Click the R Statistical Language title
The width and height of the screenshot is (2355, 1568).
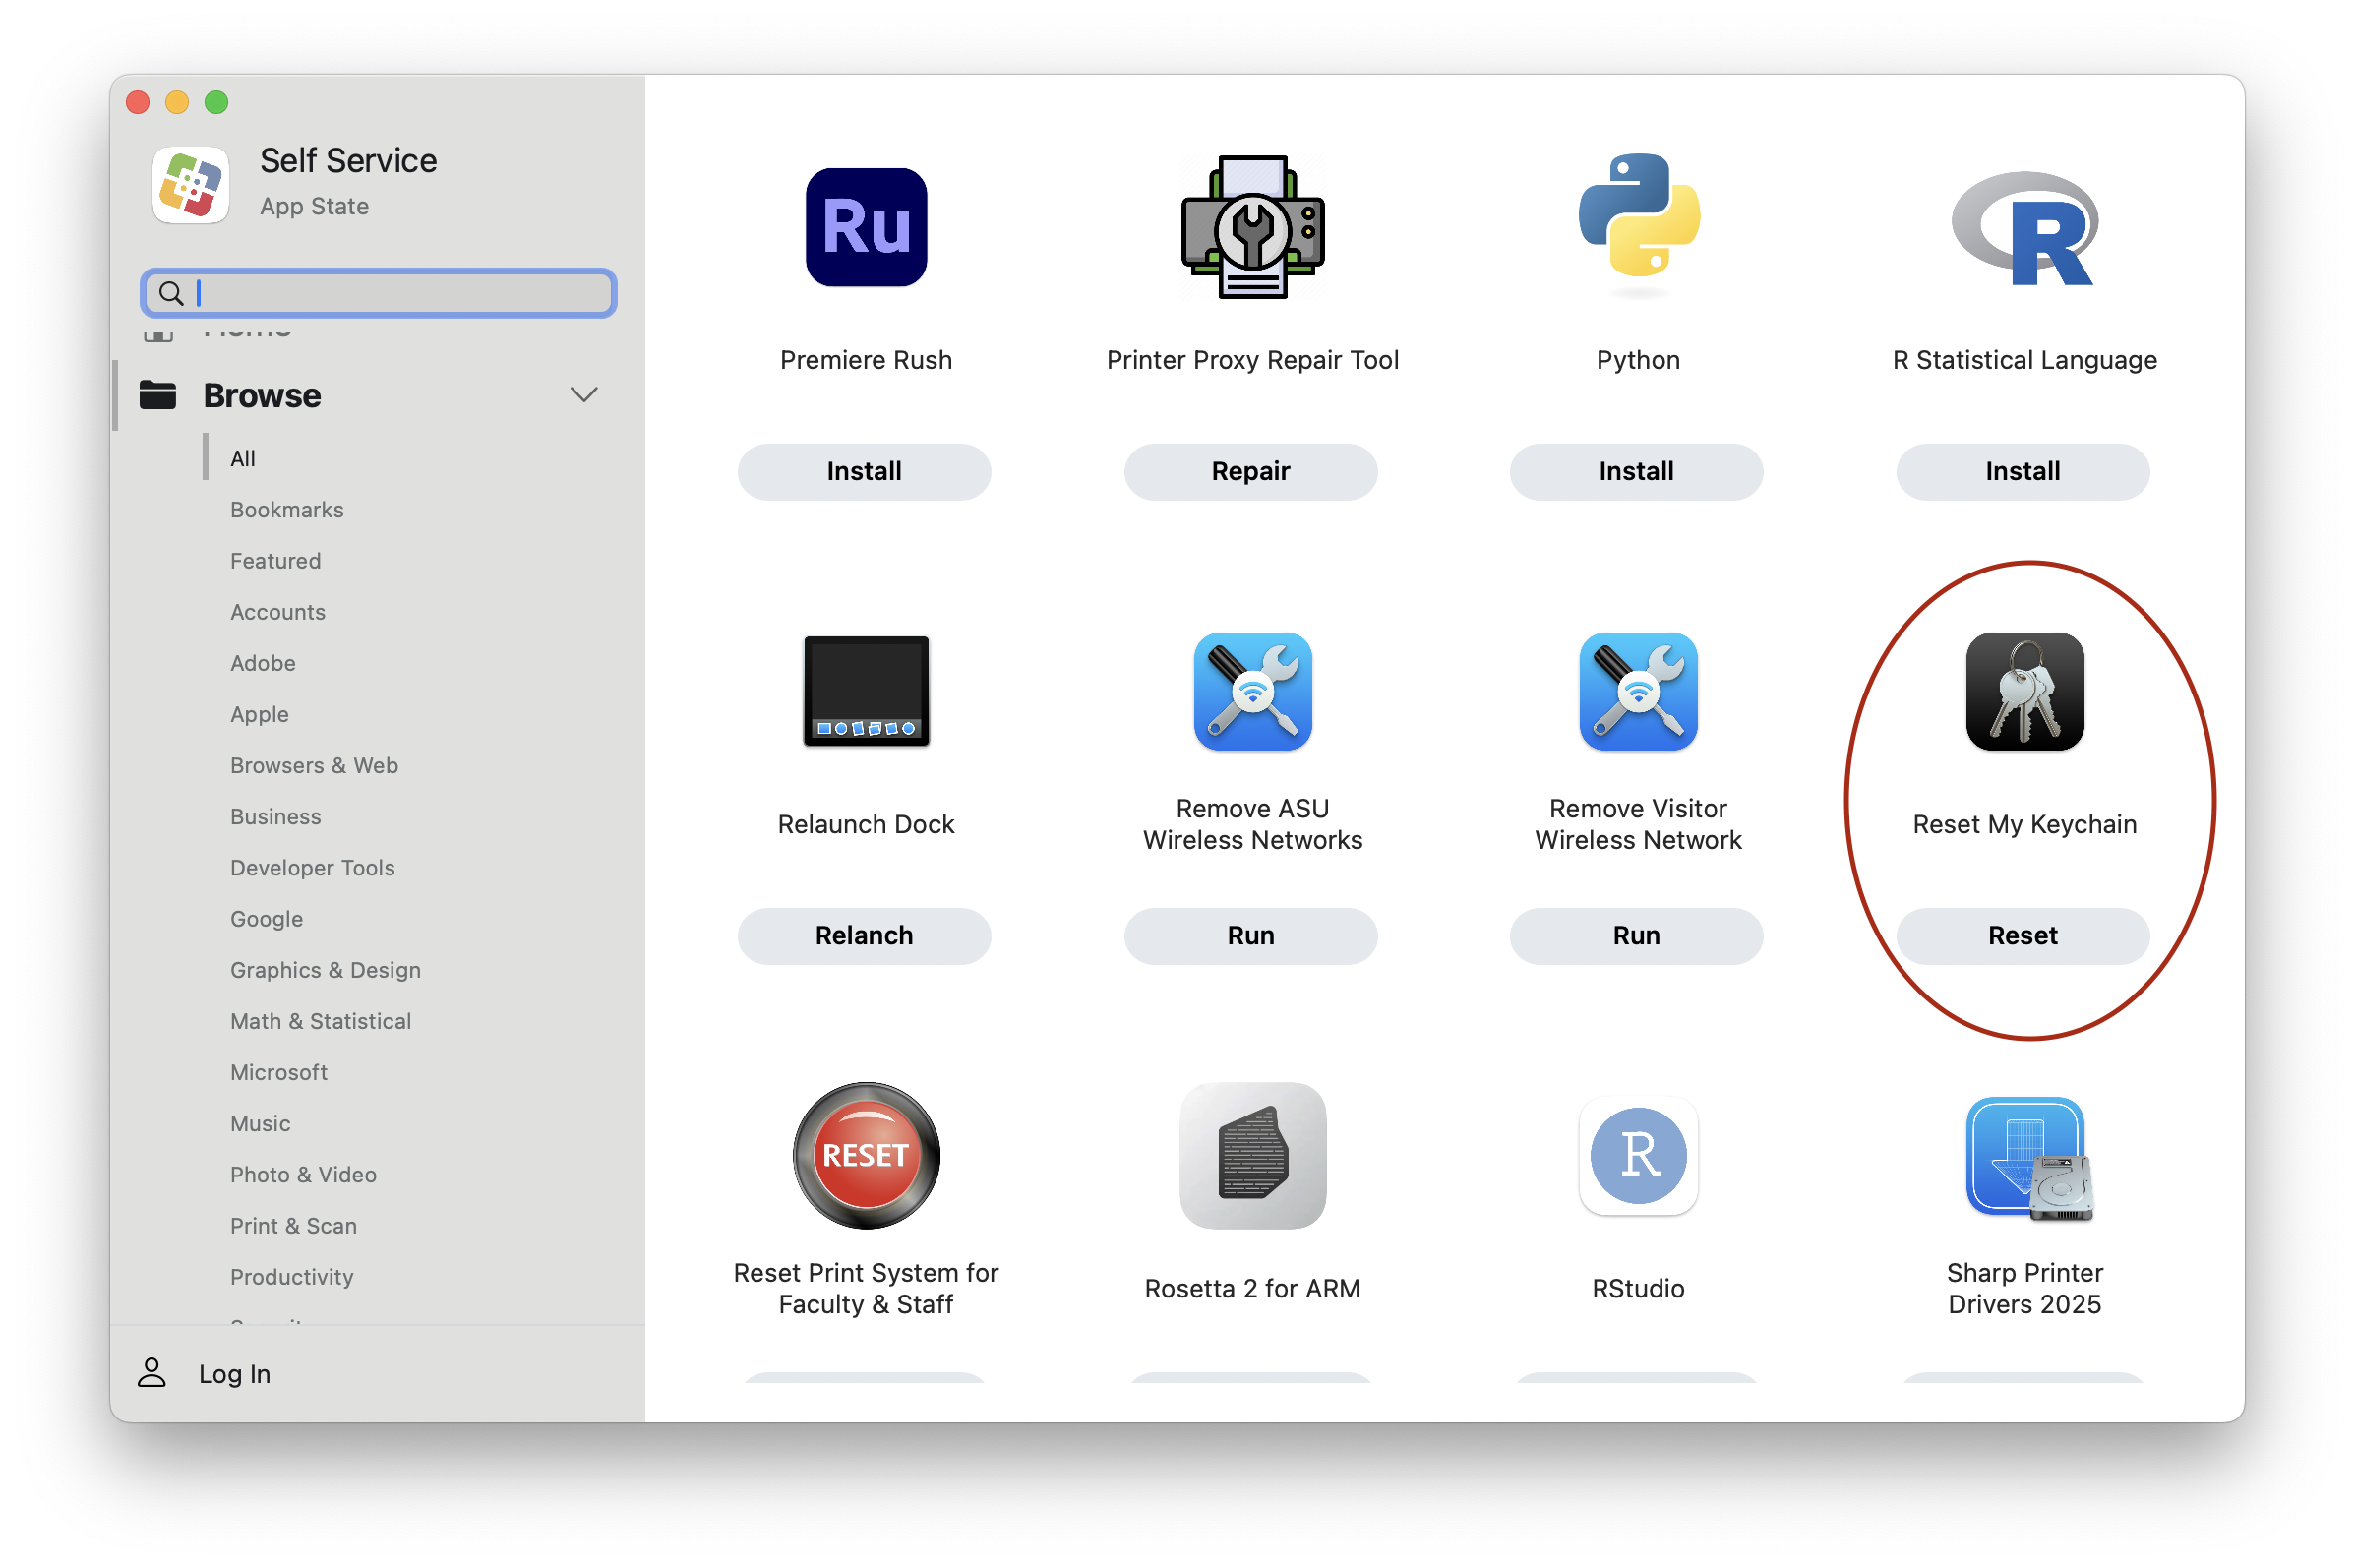click(x=2024, y=359)
